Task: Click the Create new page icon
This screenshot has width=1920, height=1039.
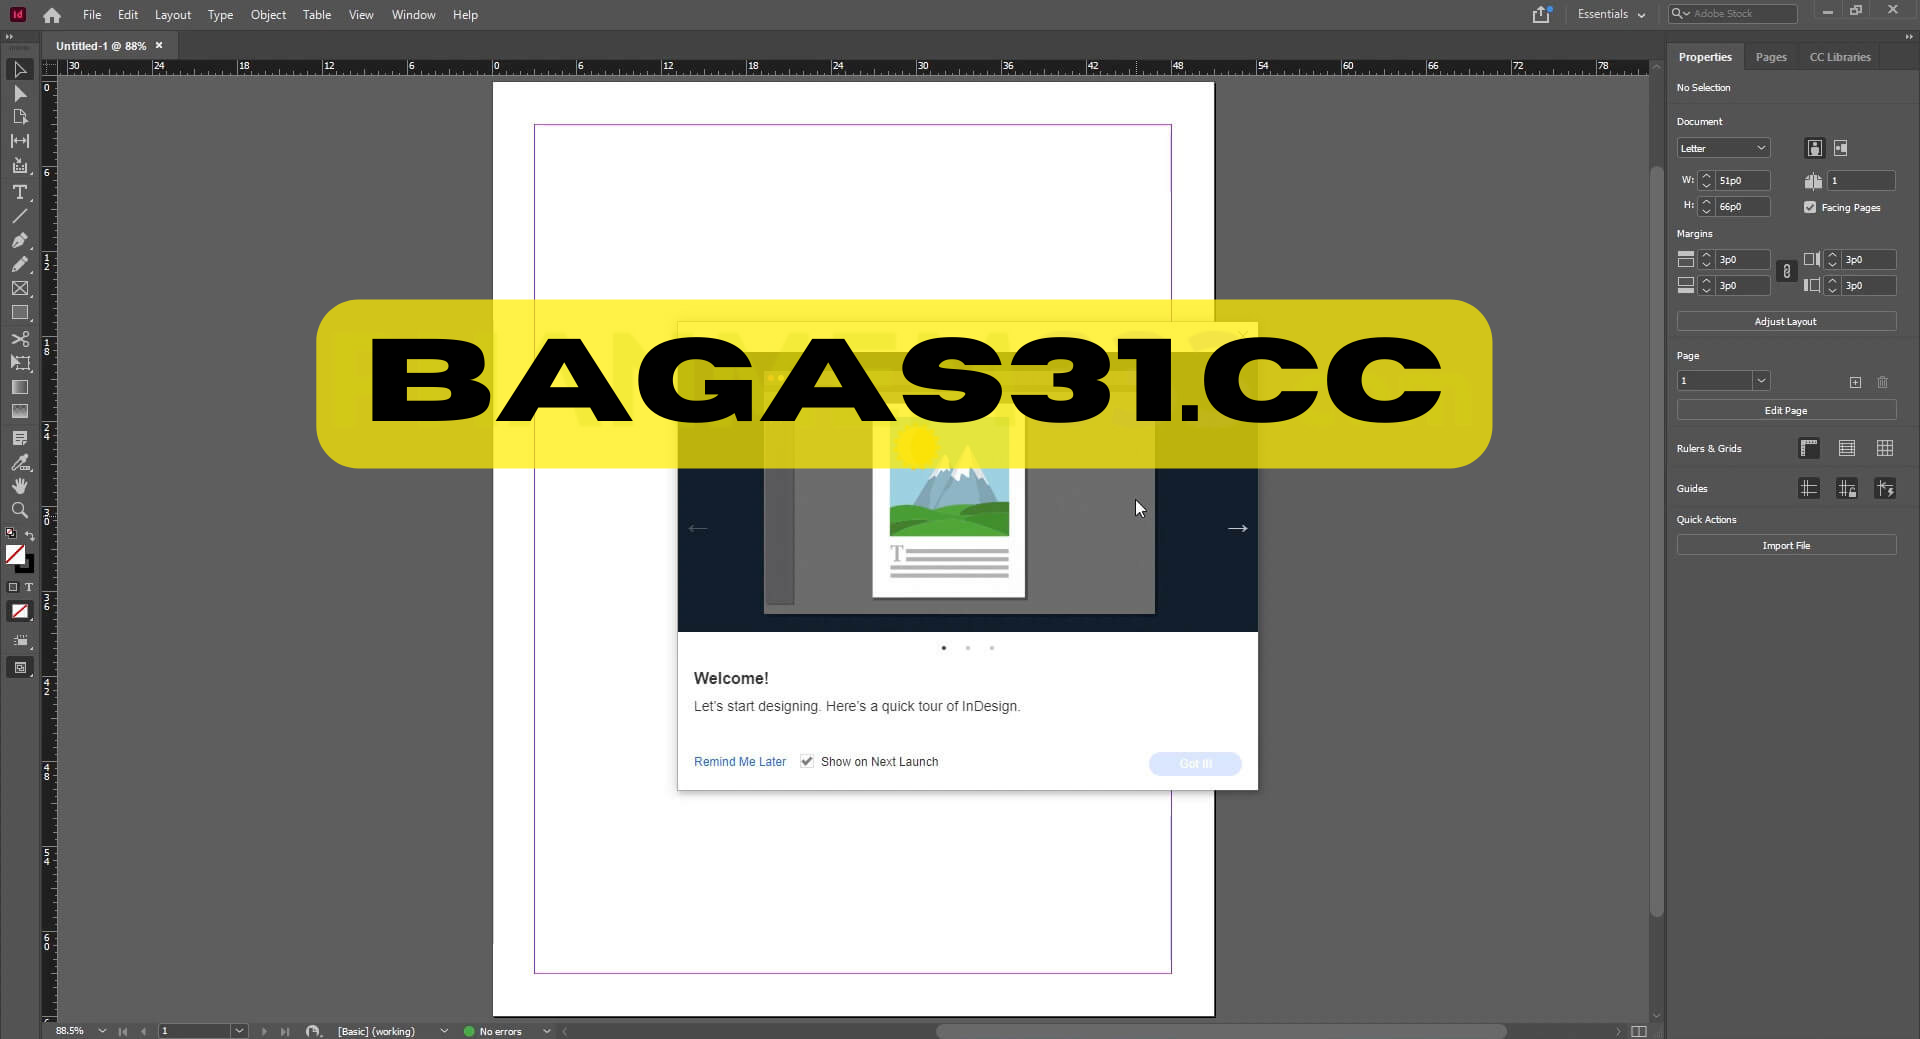Action: (1855, 382)
